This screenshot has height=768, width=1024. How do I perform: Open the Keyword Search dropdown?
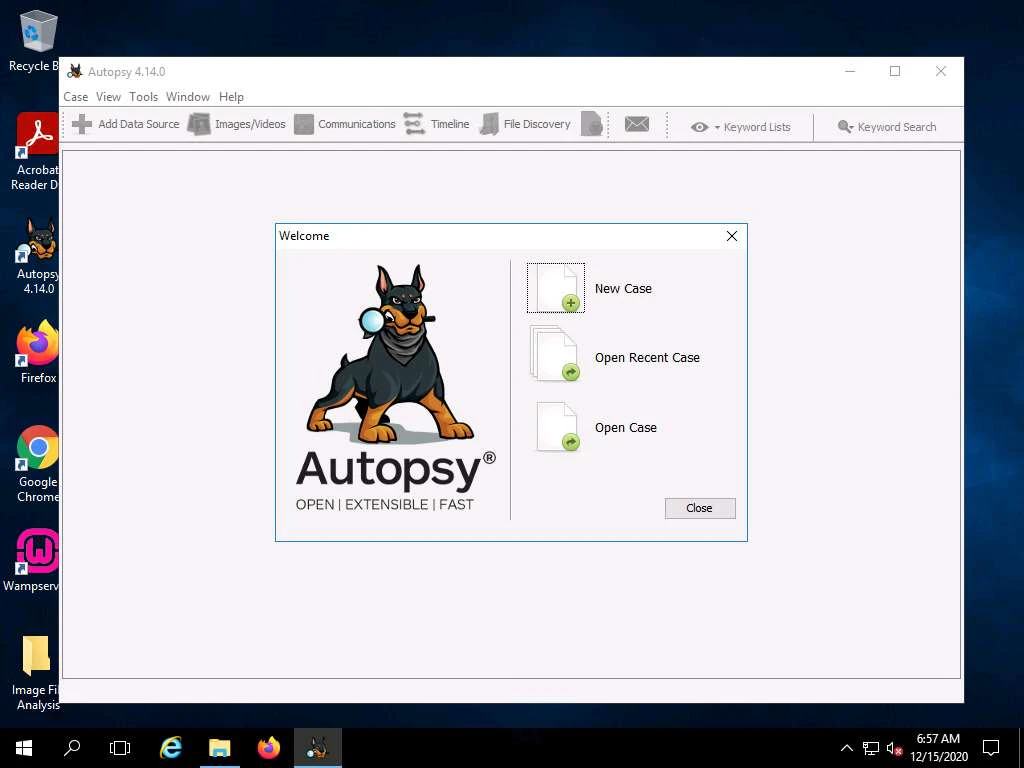[887, 127]
